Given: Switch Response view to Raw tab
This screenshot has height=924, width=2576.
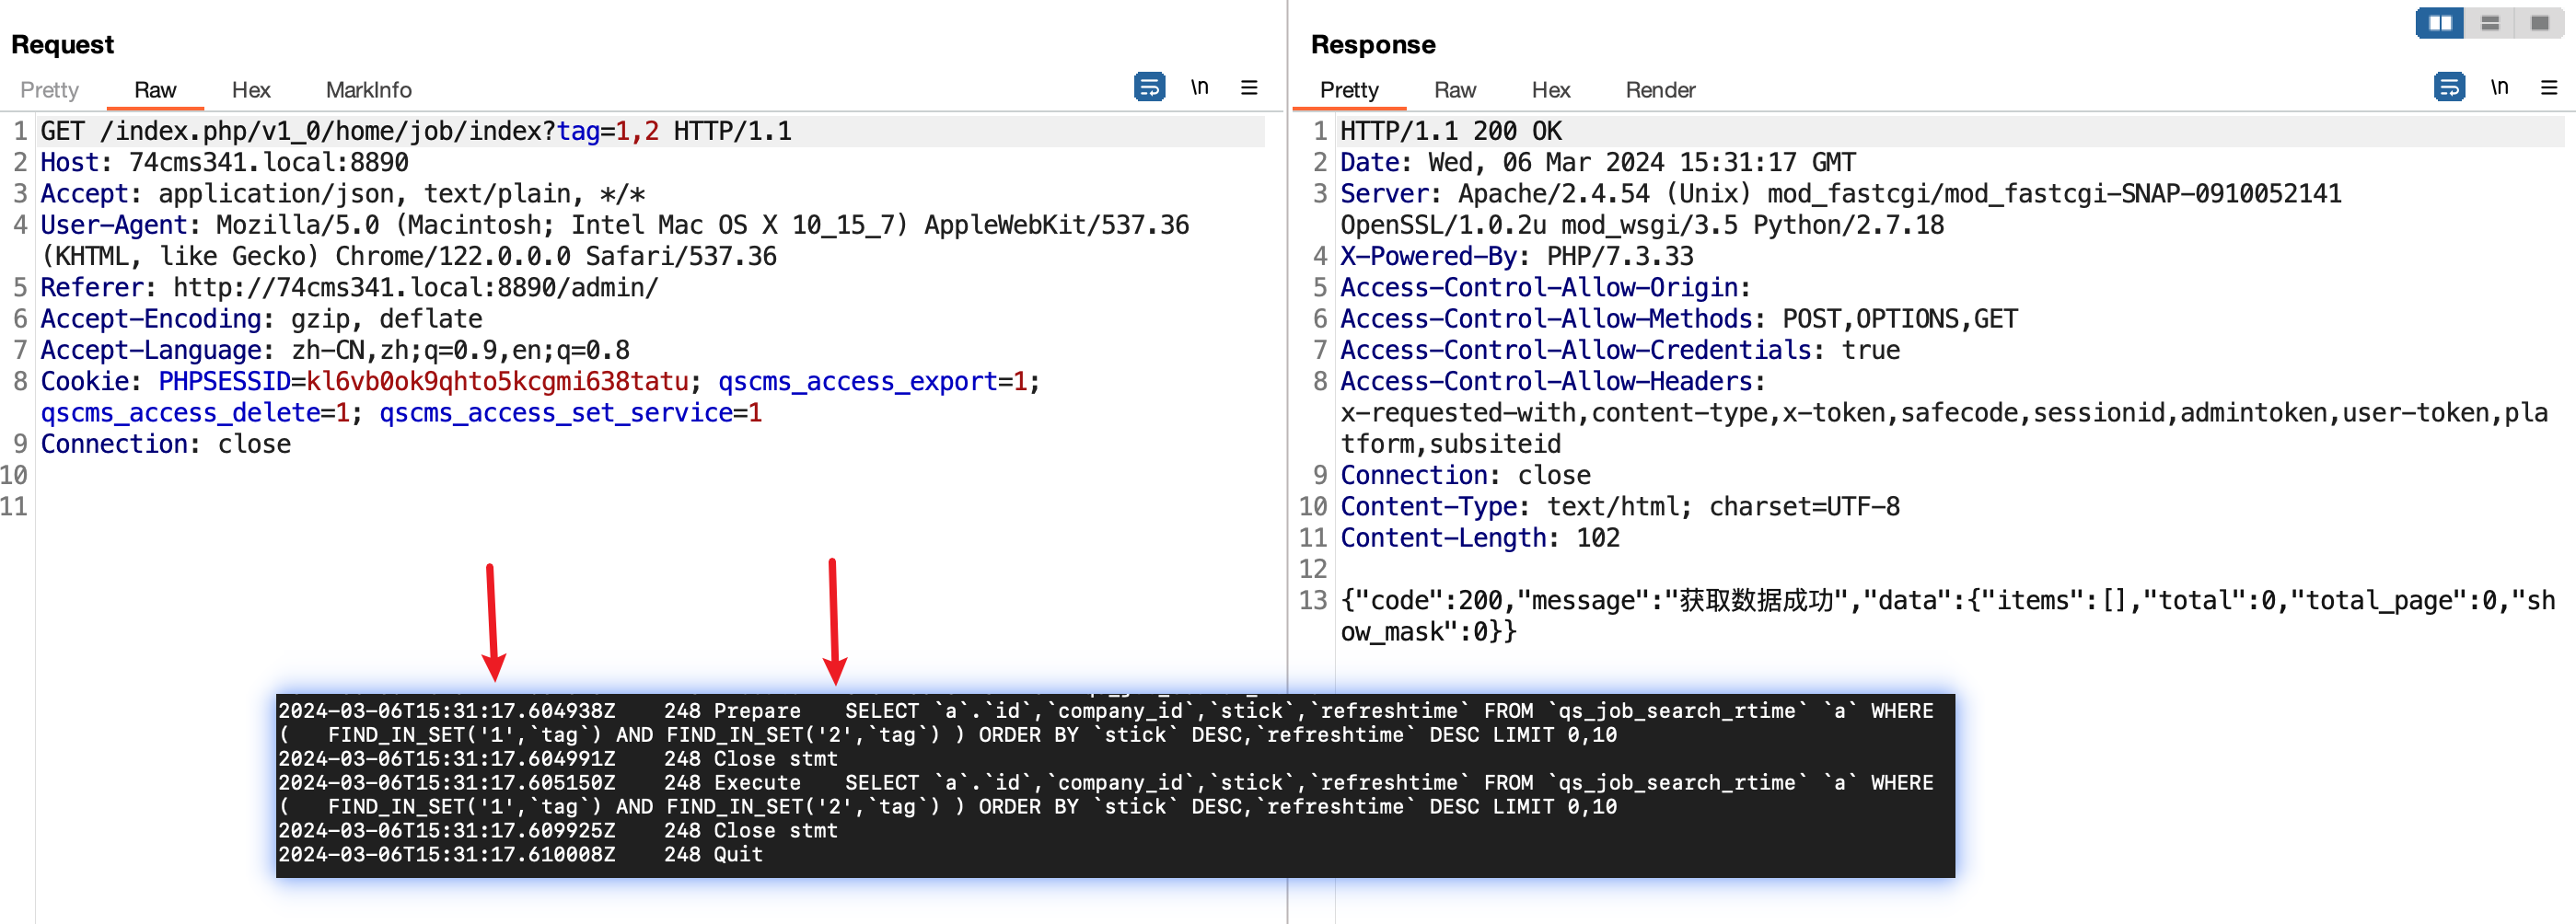Looking at the screenshot, I should click(x=1454, y=90).
